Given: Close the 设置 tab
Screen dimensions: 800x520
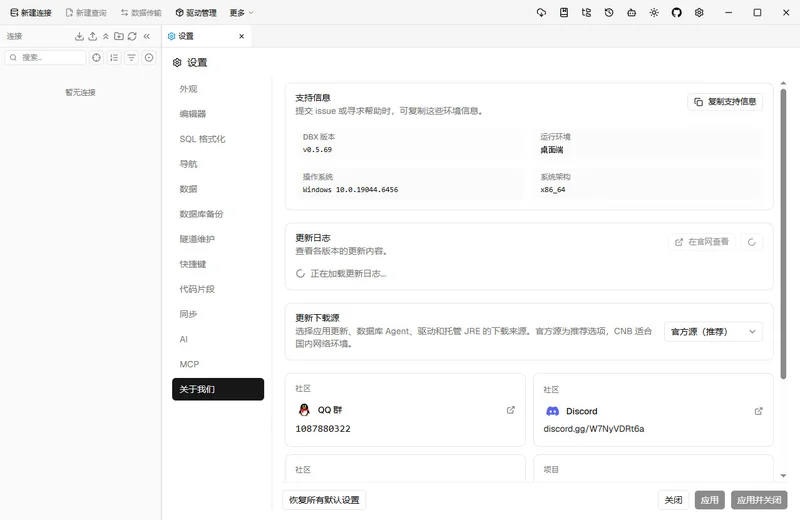Looking at the screenshot, I should pyautogui.click(x=241, y=36).
